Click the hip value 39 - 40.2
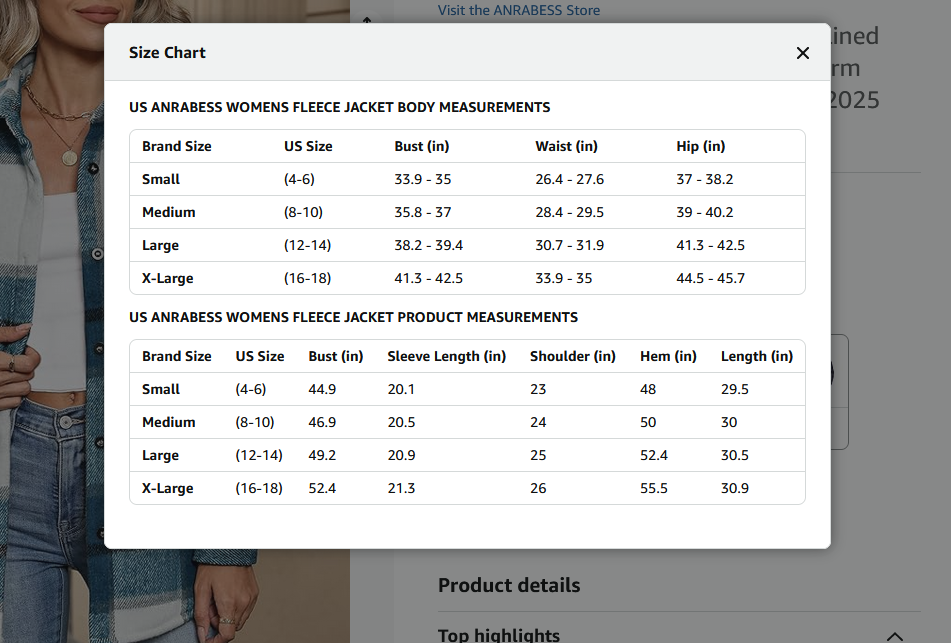 (705, 212)
